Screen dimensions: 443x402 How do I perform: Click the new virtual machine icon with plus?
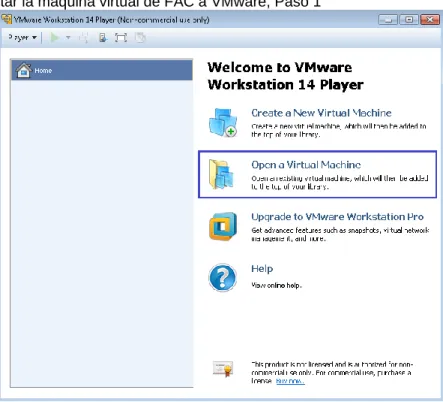coord(223,122)
